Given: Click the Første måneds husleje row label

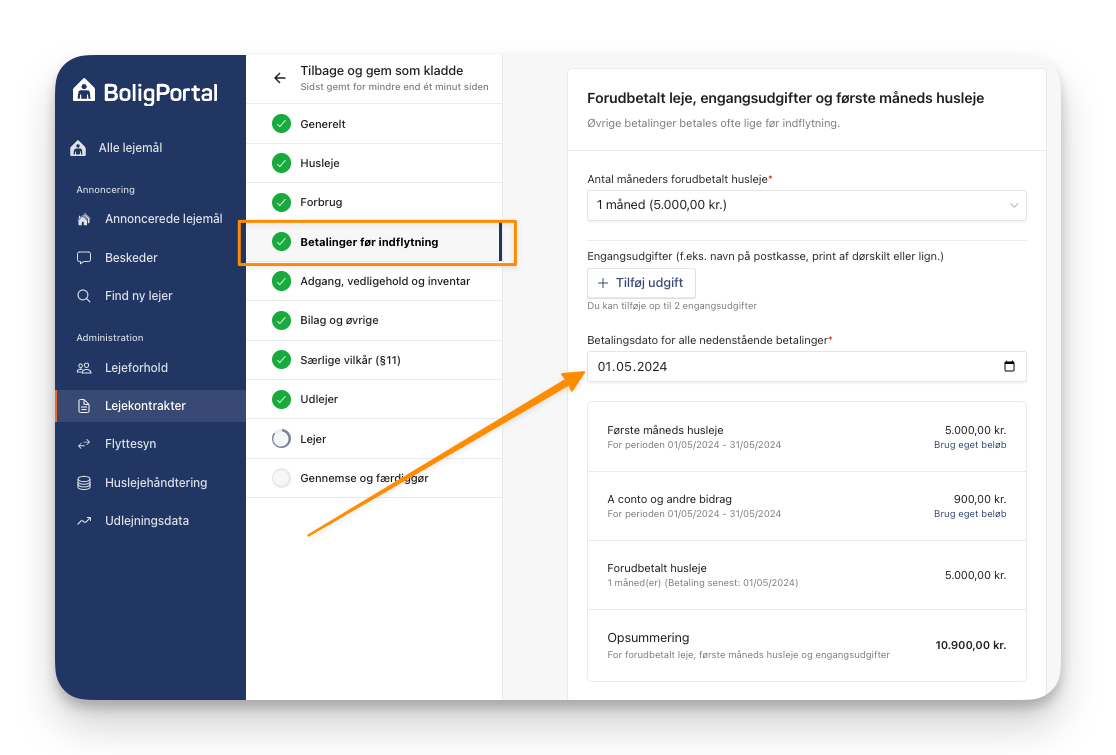Looking at the screenshot, I should coord(665,430).
